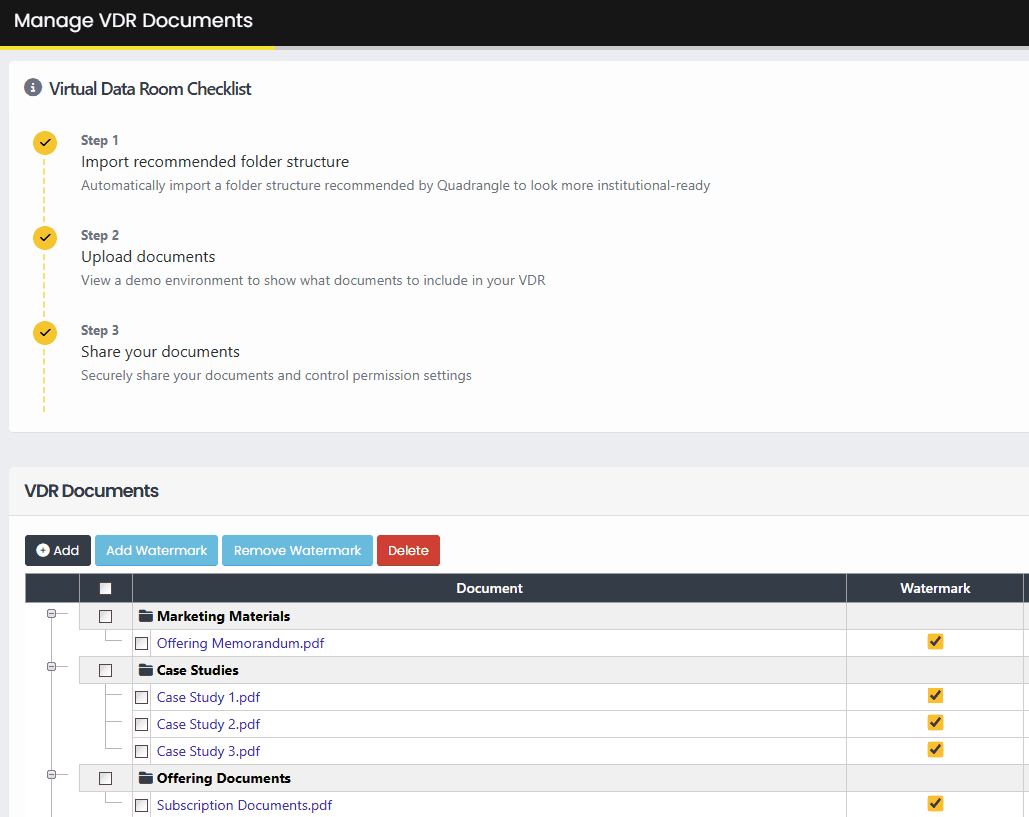This screenshot has height=817, width=1029.
Task: Click the Share your documents step title
Action: click(x=160, y=352)
